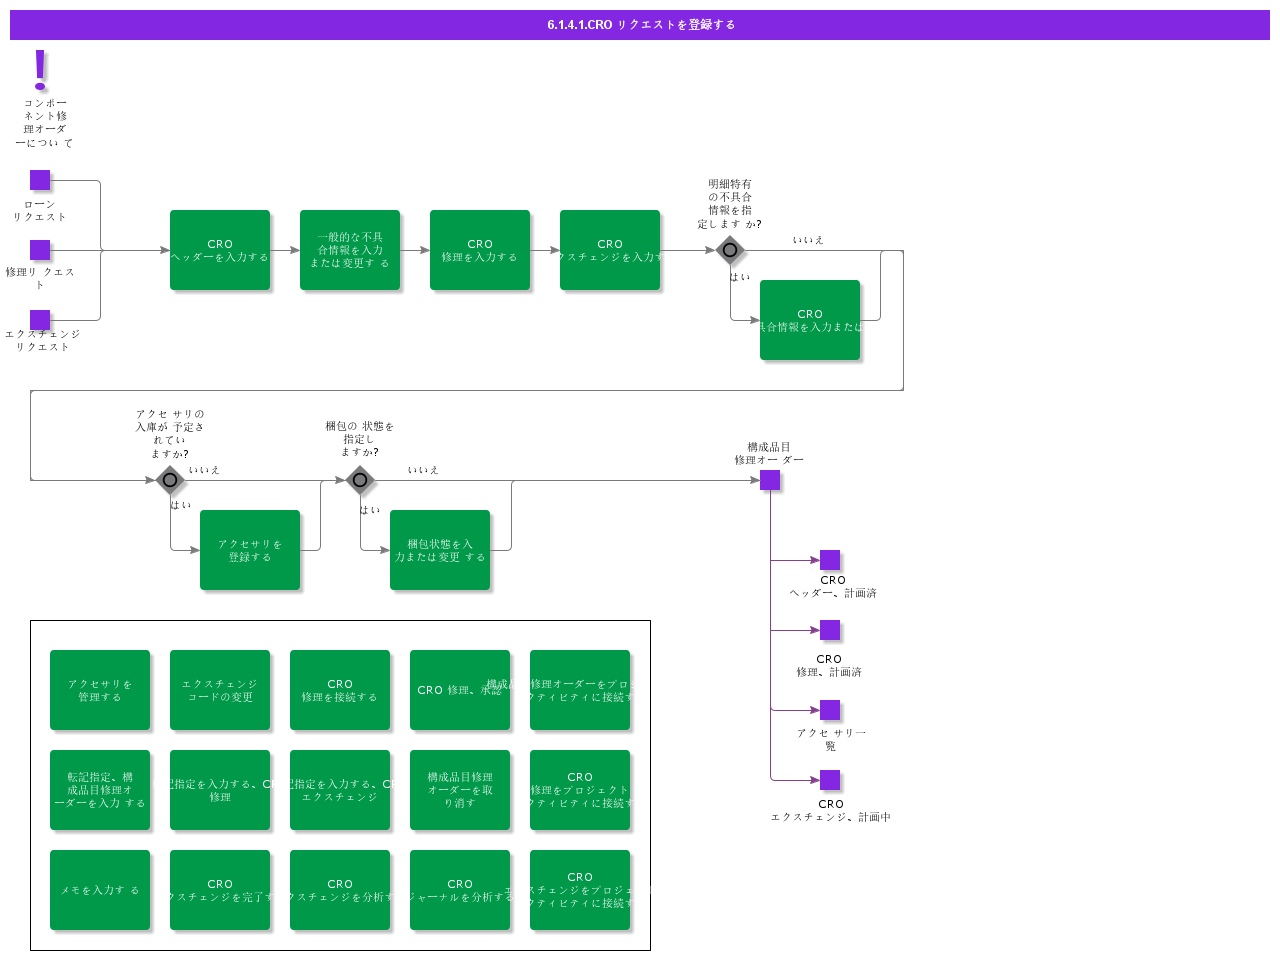This screenshot has width=1280, height=960.
Task: Open the アクセサリを登録する box
Action: pos(250,550)
